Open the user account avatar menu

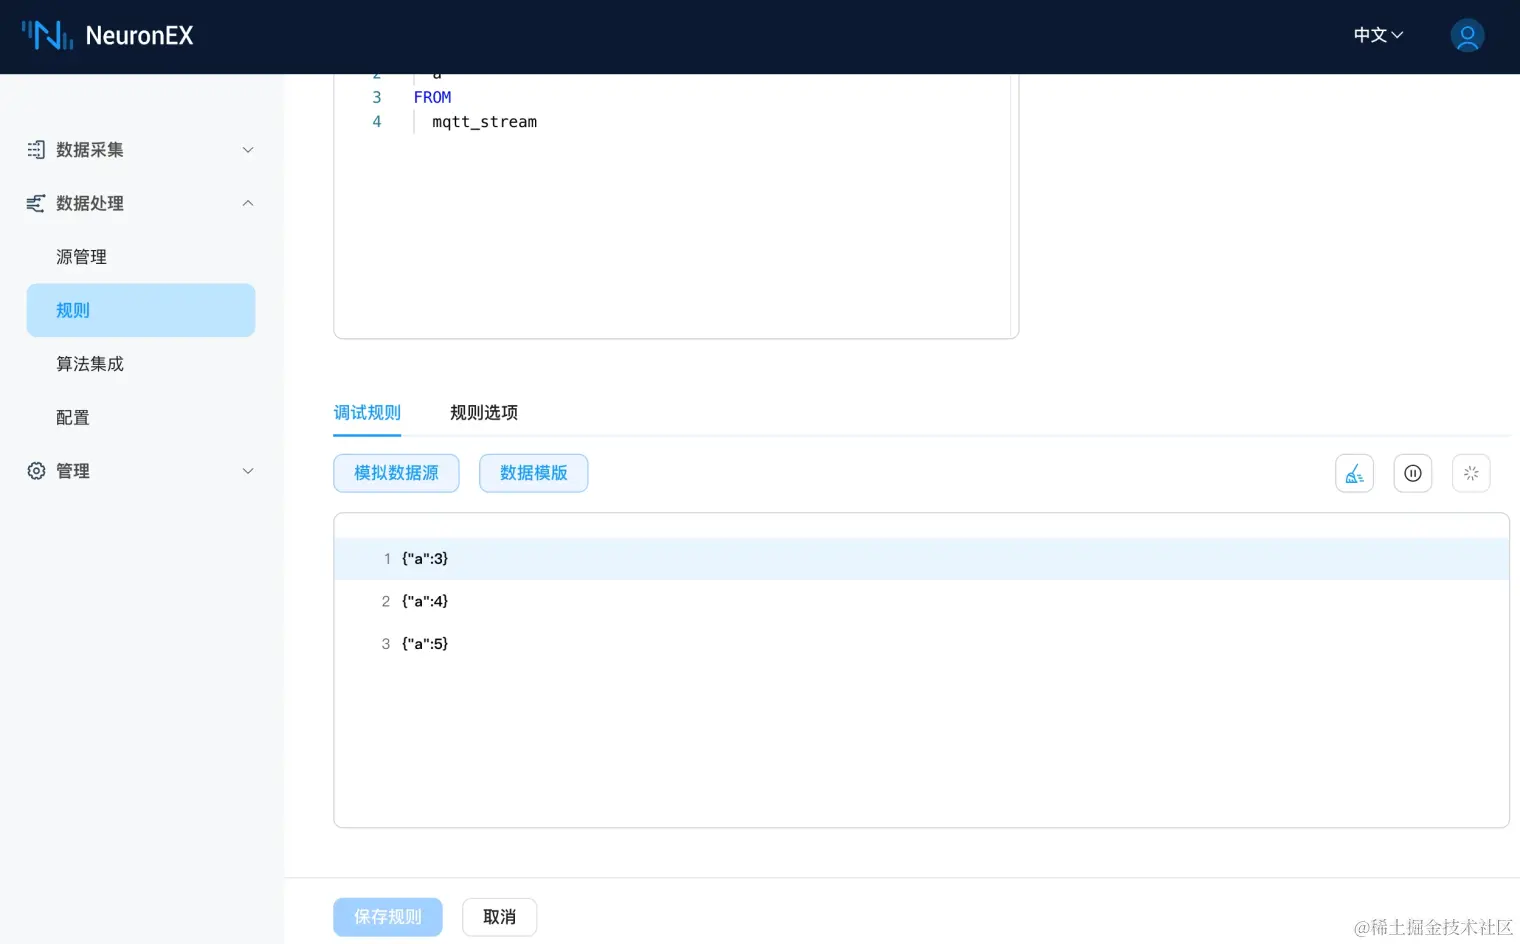pos(1467,36)
